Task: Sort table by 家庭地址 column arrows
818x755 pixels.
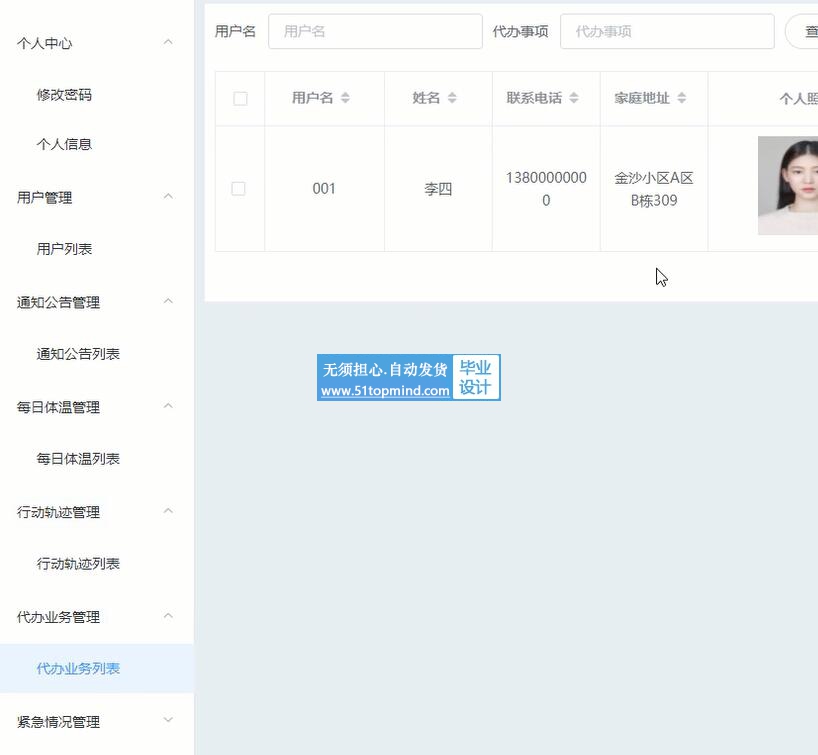Action: (x=682, y=98)
